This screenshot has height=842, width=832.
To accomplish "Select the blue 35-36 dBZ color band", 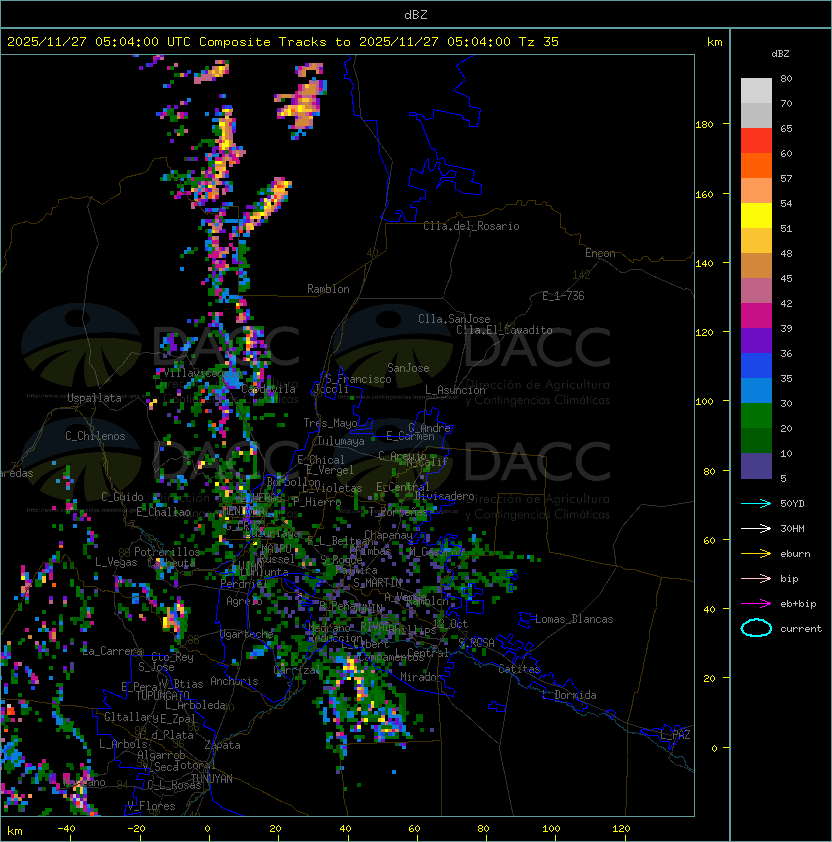I will pyautogui.click(x=756, y=366).
